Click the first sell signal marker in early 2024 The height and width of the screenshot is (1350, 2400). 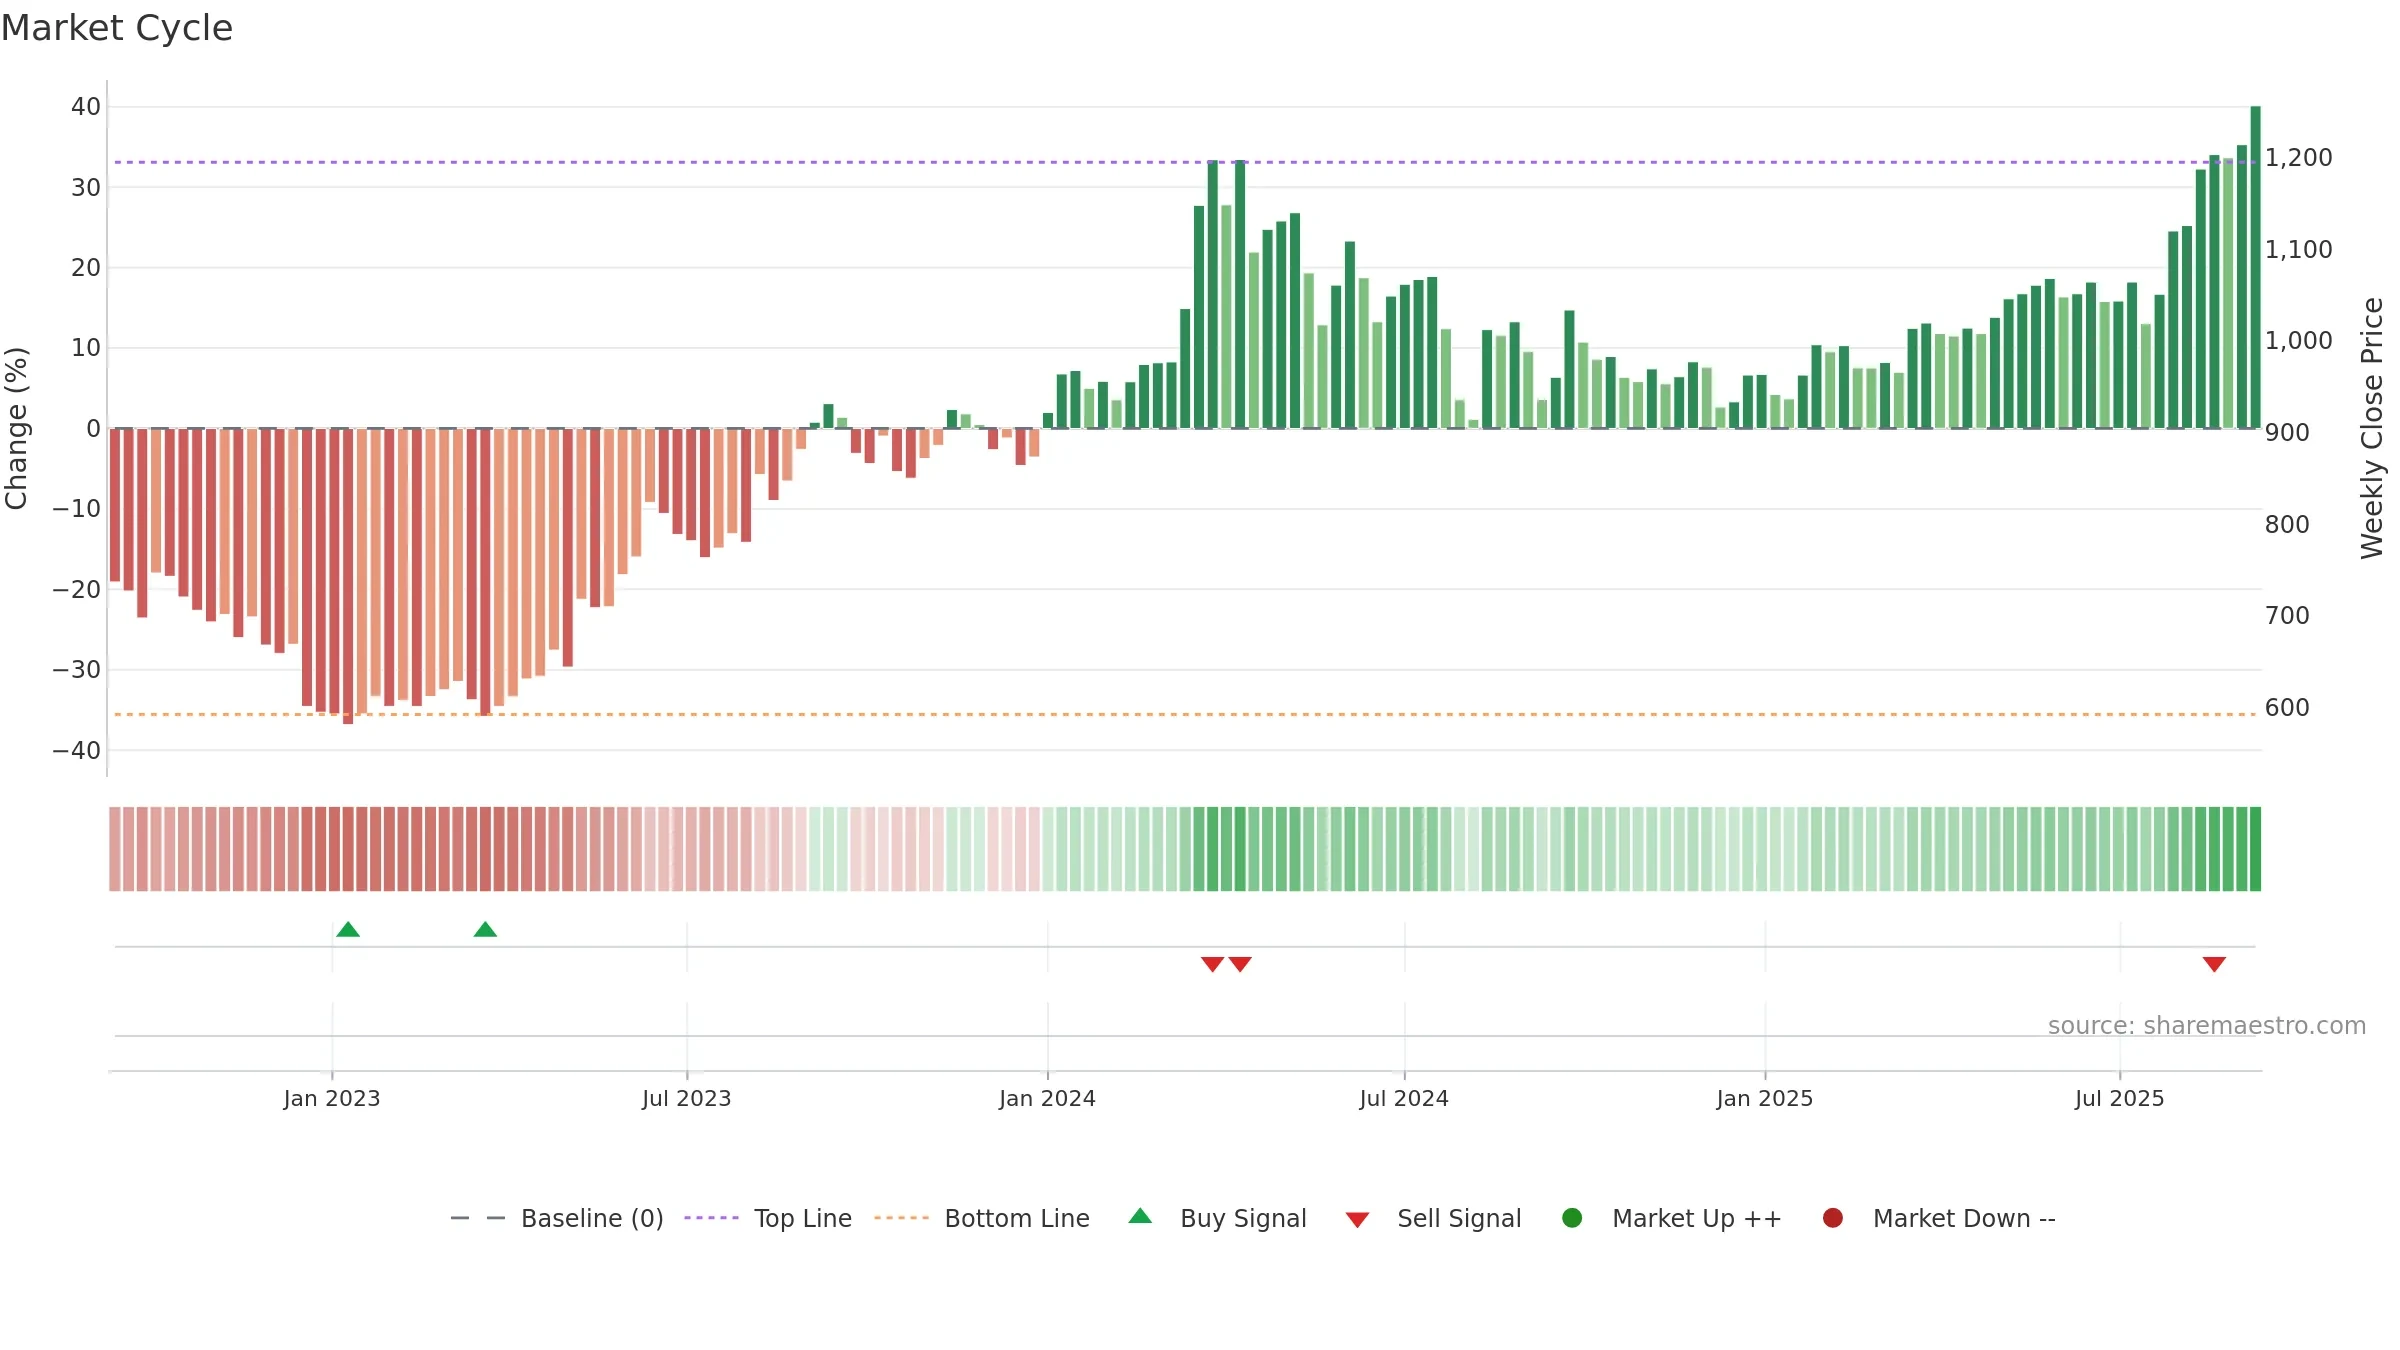point(1212,964)
